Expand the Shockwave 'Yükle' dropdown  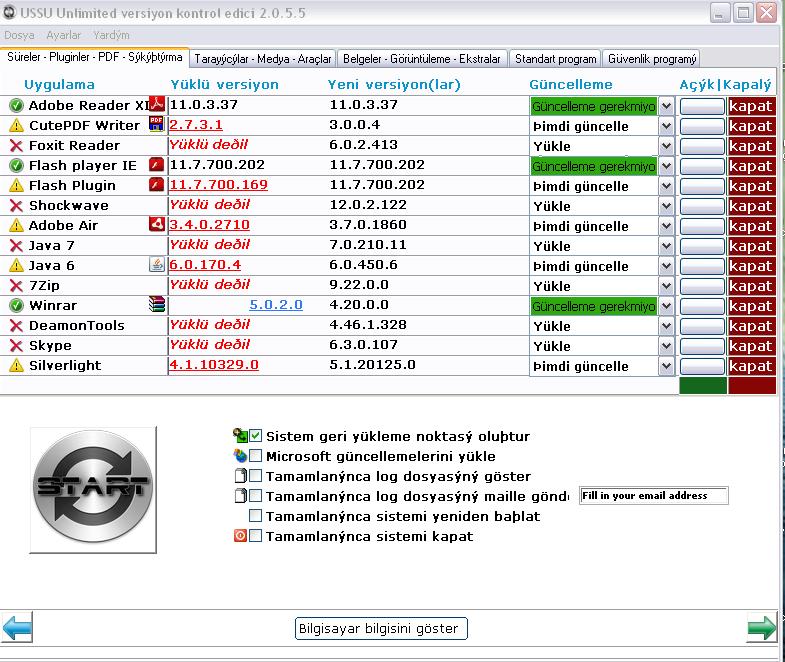666,206
